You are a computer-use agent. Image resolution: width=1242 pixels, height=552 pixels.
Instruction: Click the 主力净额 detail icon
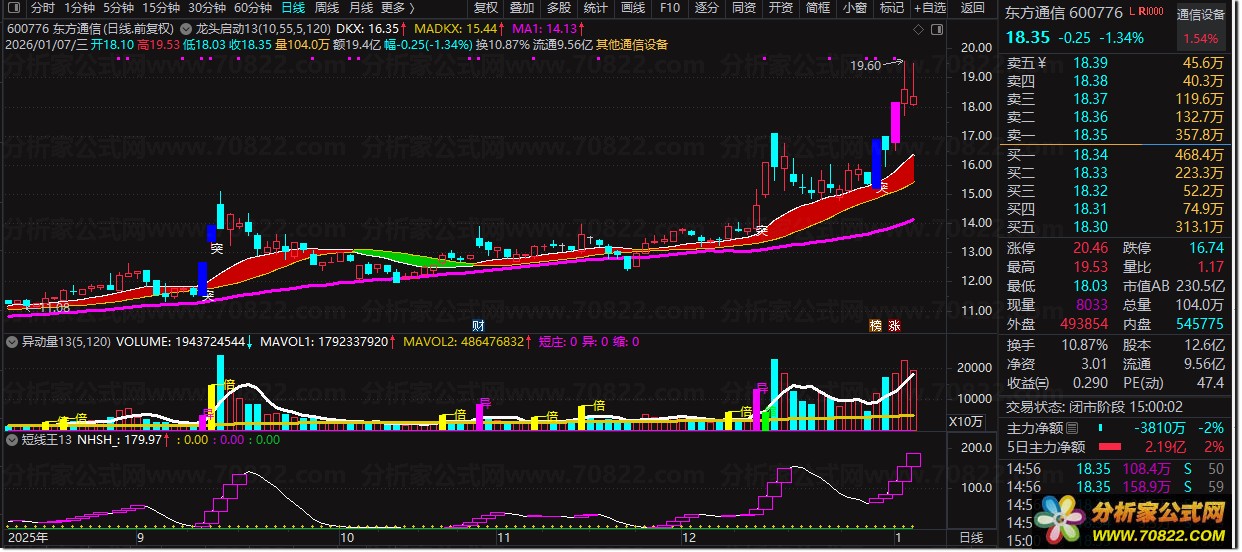(x=1071, y=428)
